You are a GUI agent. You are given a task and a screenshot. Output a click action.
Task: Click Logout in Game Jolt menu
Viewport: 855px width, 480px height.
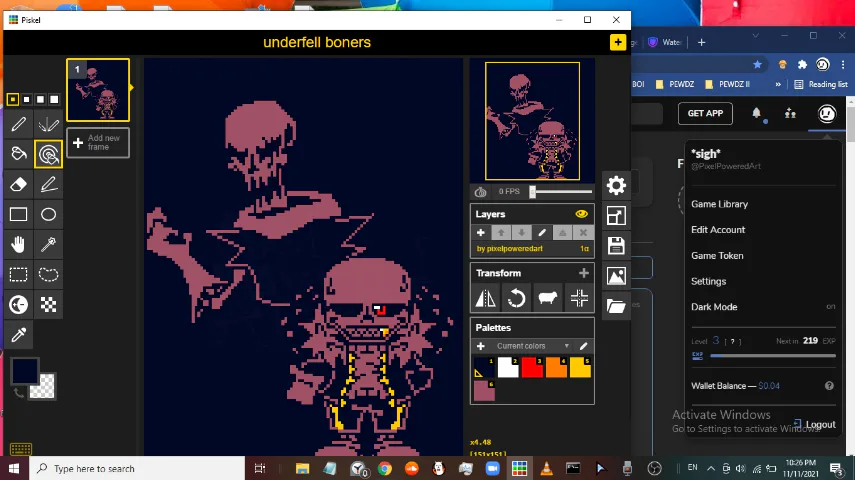(815, 424)
